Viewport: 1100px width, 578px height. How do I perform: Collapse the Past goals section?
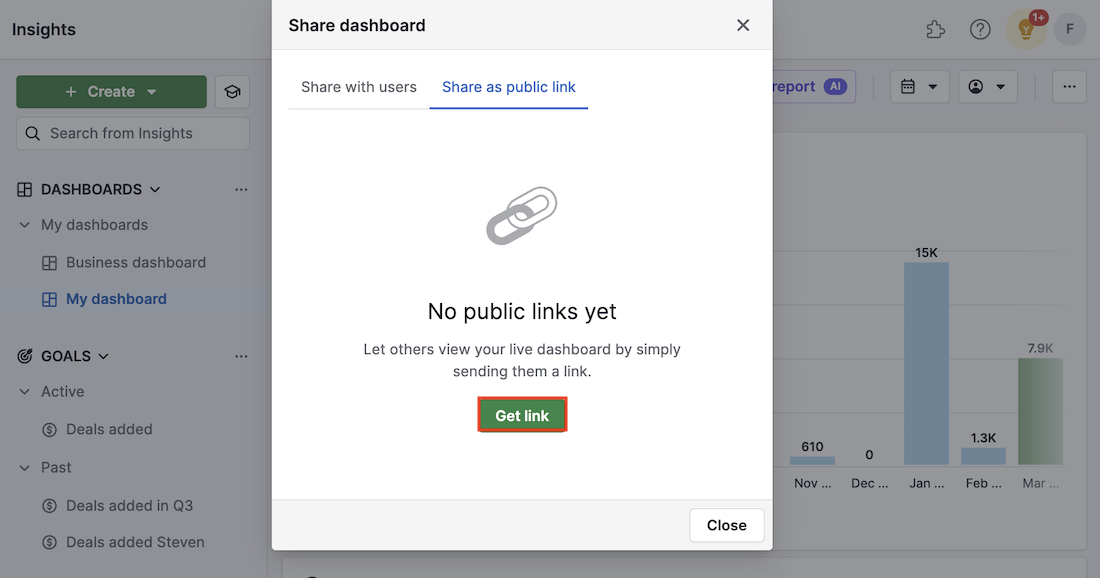(x=23, y=467)
